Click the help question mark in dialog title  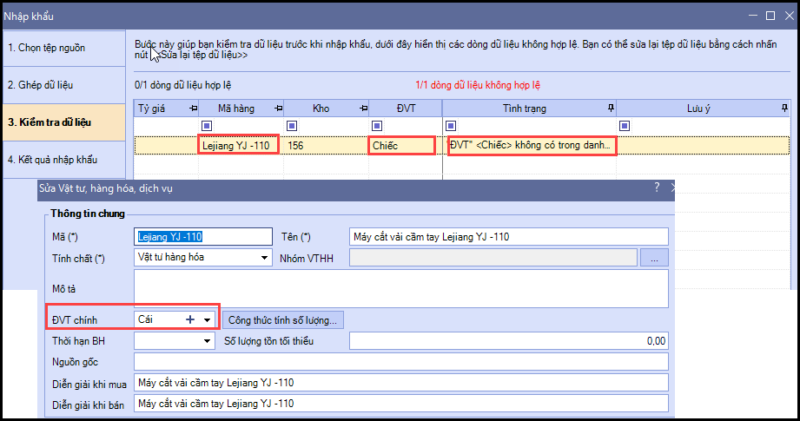click(x=657, y=187)
